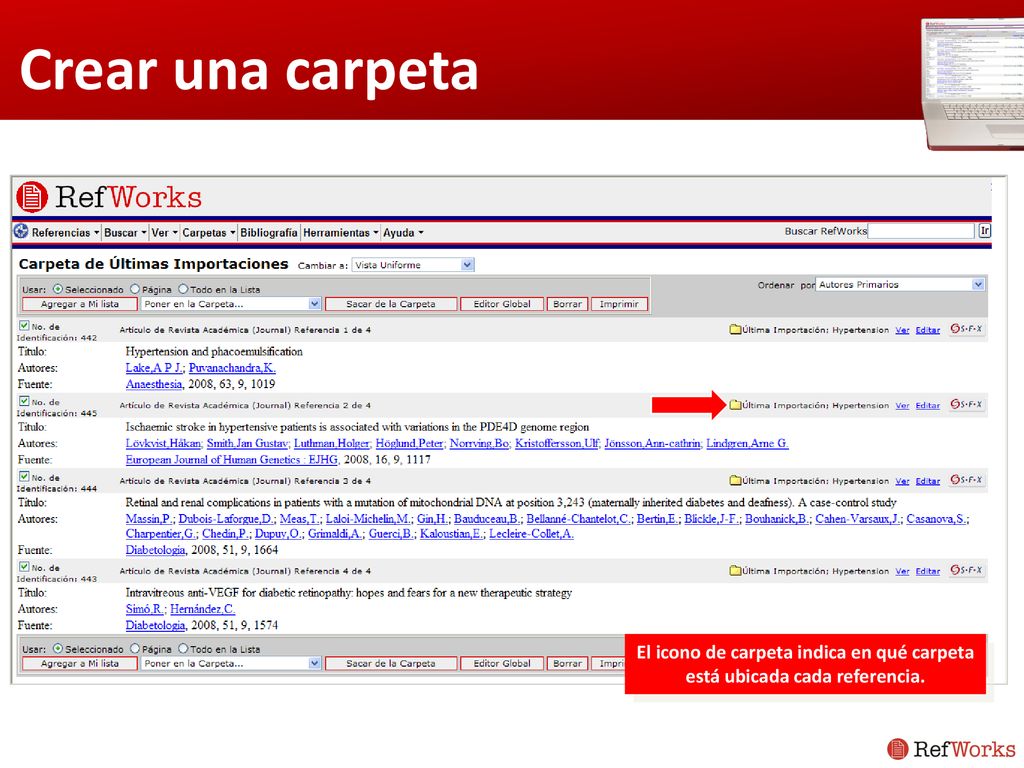The width and height of the screenshot is (1024, 768).
Task: Open the Vista Uniforme view dropdown
Action: [413, 265]
